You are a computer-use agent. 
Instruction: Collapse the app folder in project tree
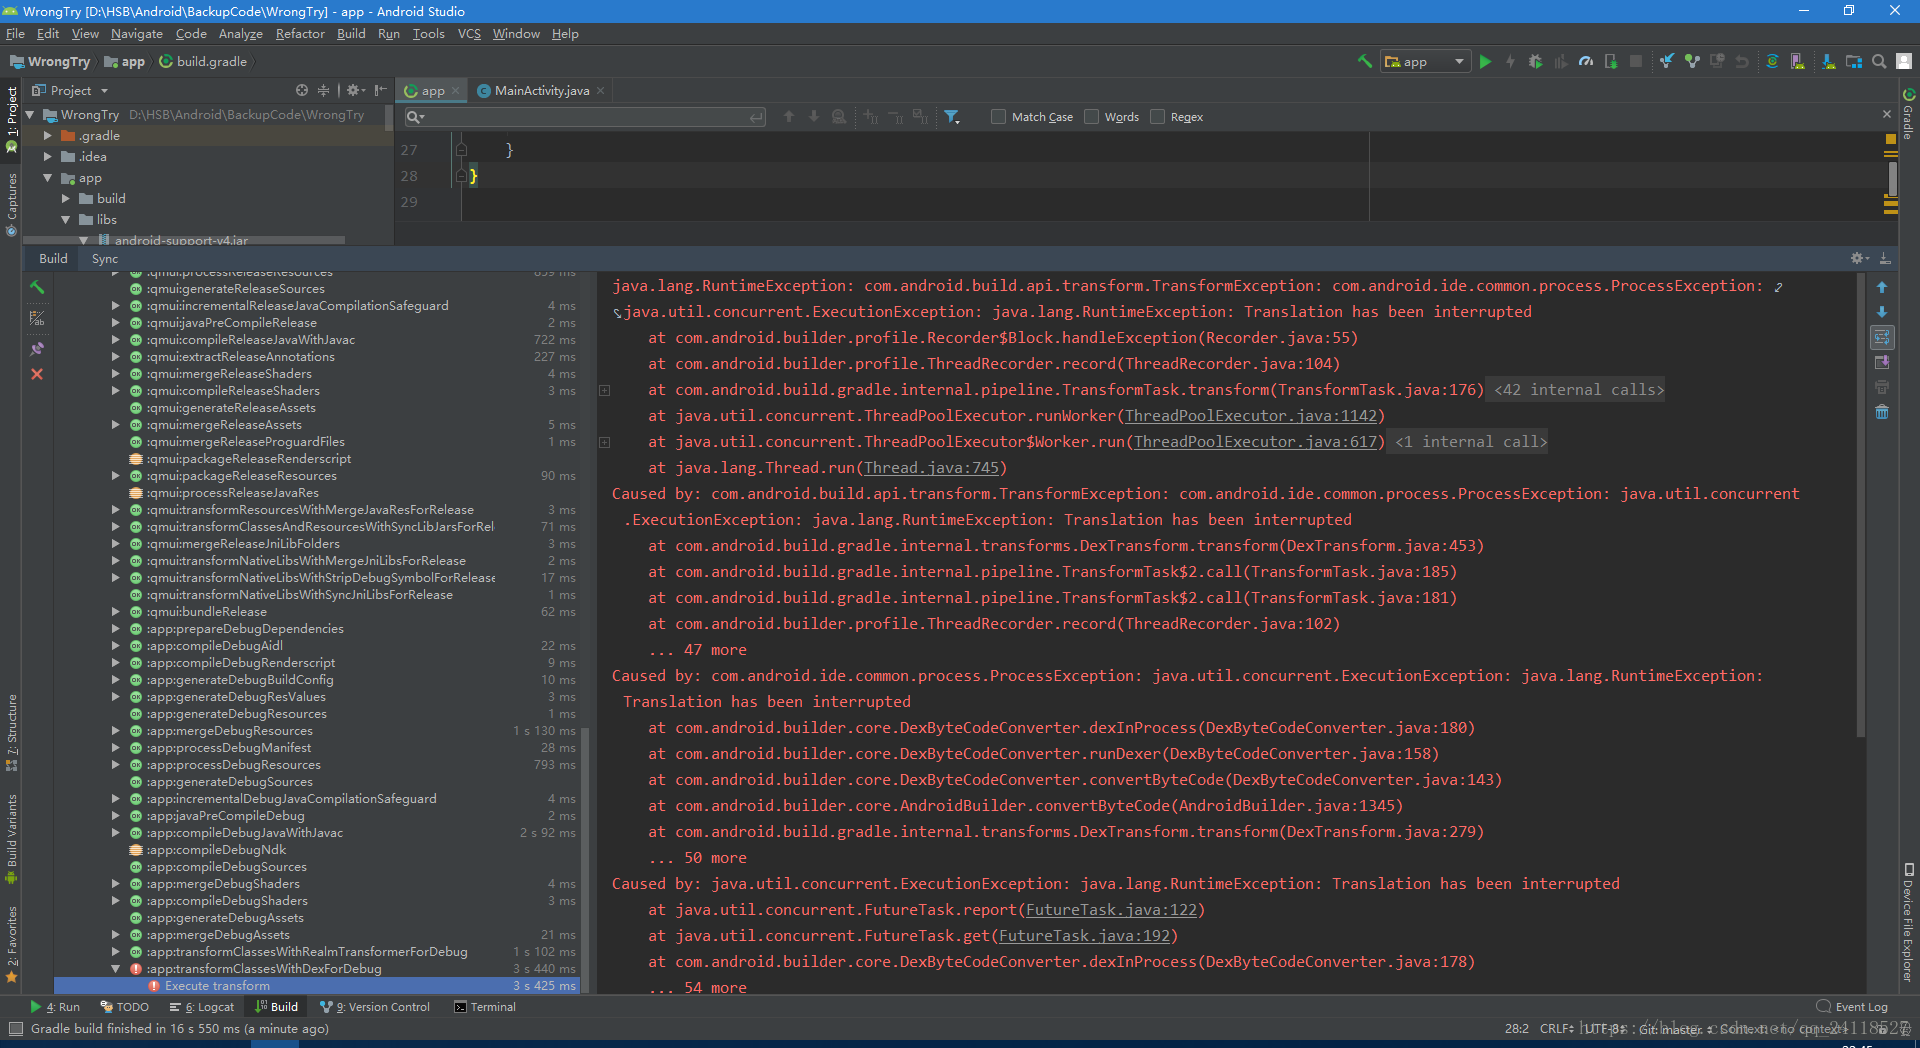click(47, 178)
